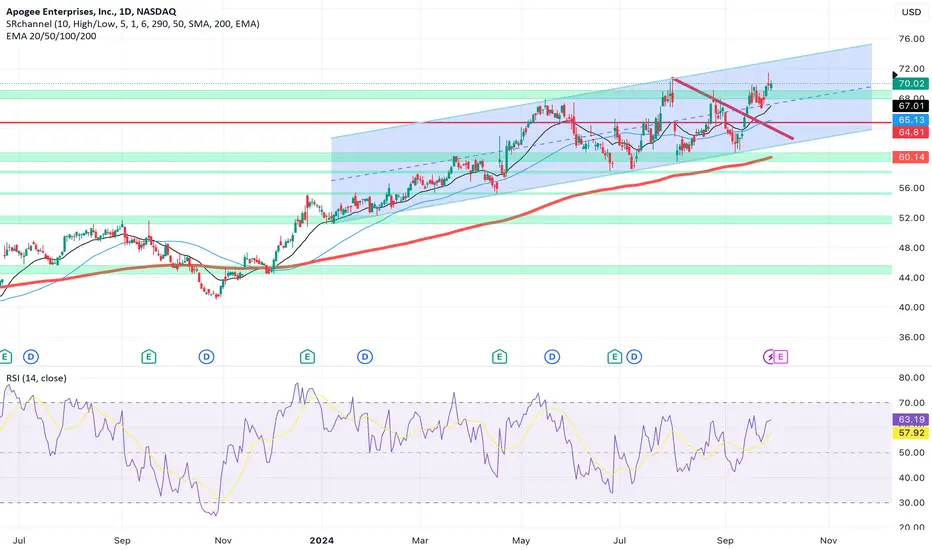Click the 80.00 RSI axis label
Screen dimensions: 932x550
pos(911,378)
